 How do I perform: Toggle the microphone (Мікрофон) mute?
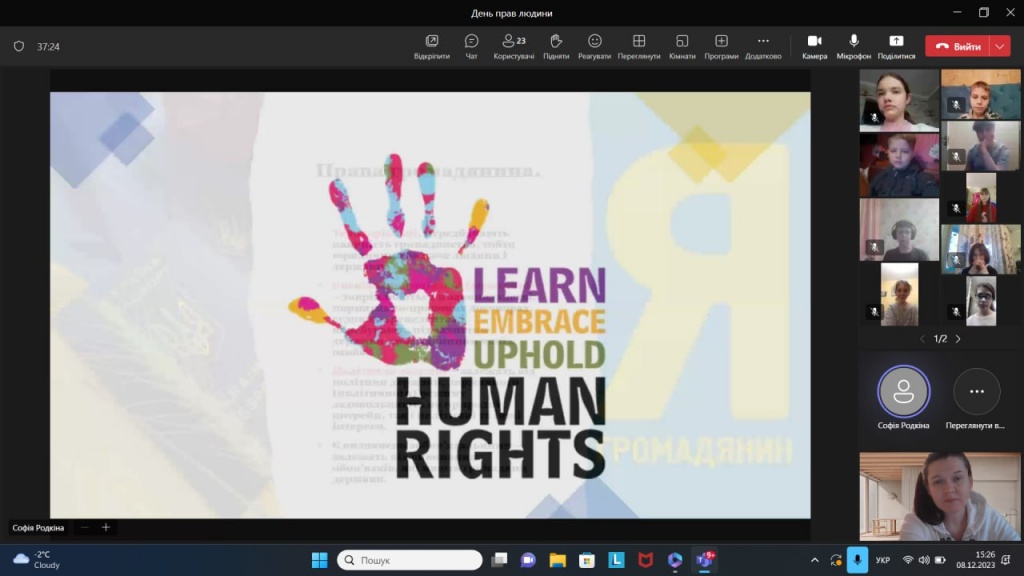pos(853,46)
